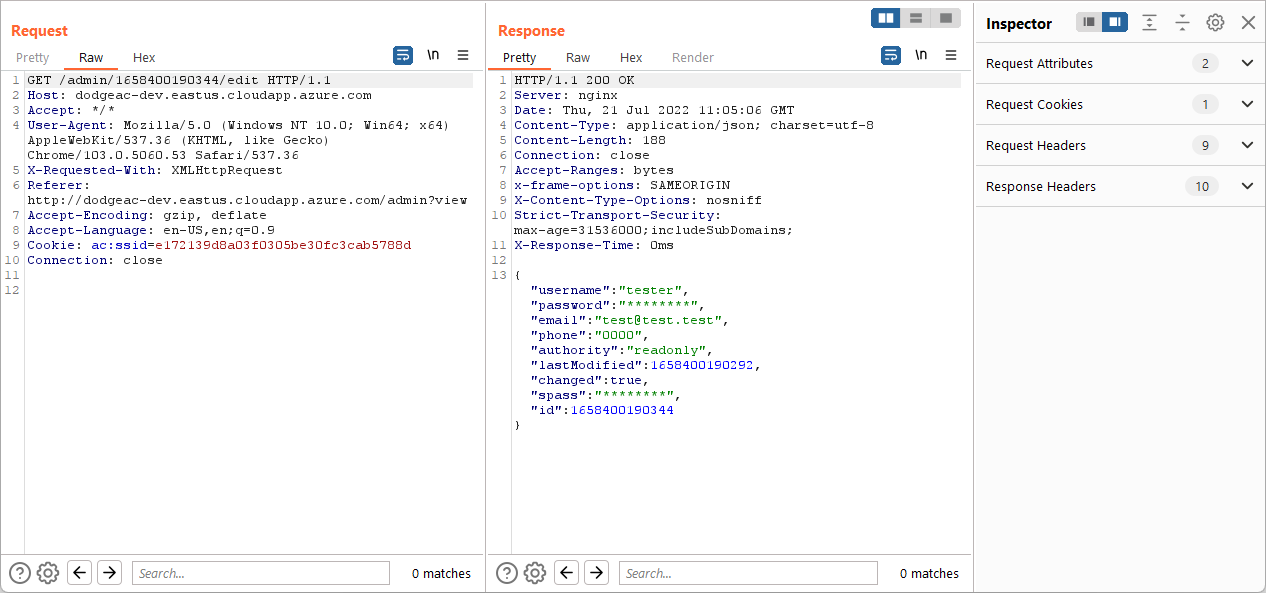Collapse all Inspector sections
Screen dimensions: 1266x593
coord(1182,22)
